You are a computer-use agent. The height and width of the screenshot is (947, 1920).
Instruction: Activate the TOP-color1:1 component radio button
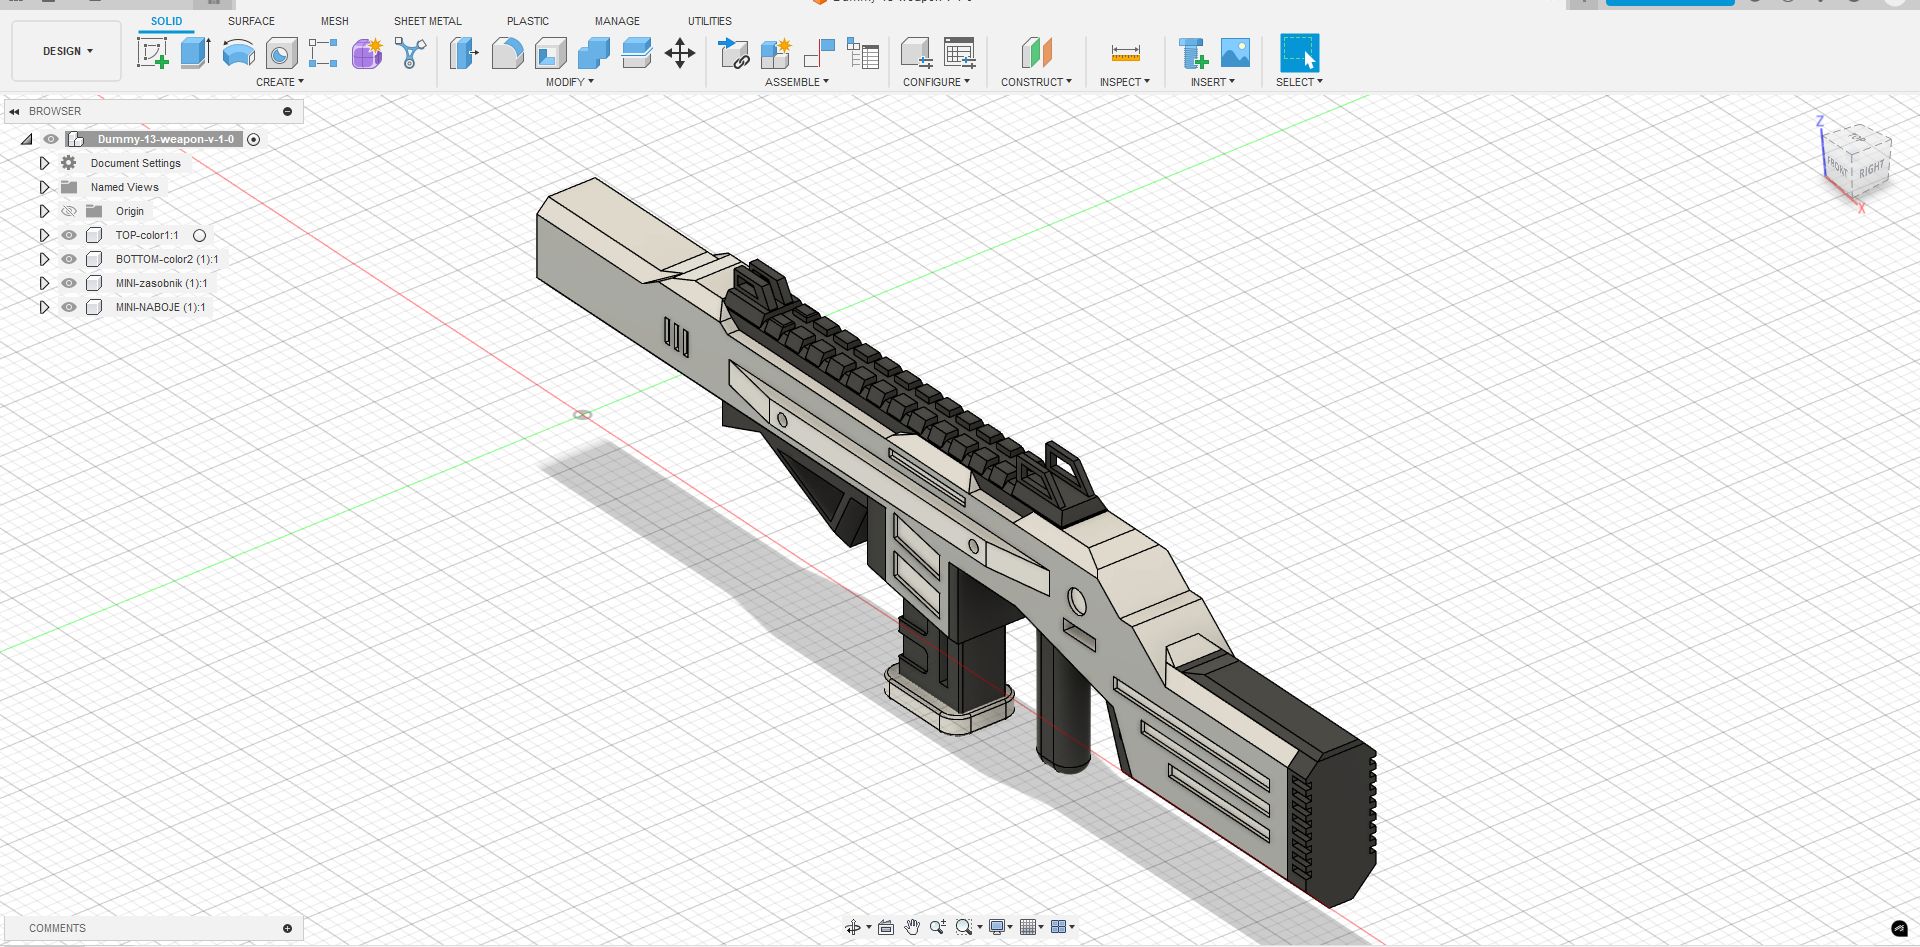pyautogui.click(x=200, y=236)
